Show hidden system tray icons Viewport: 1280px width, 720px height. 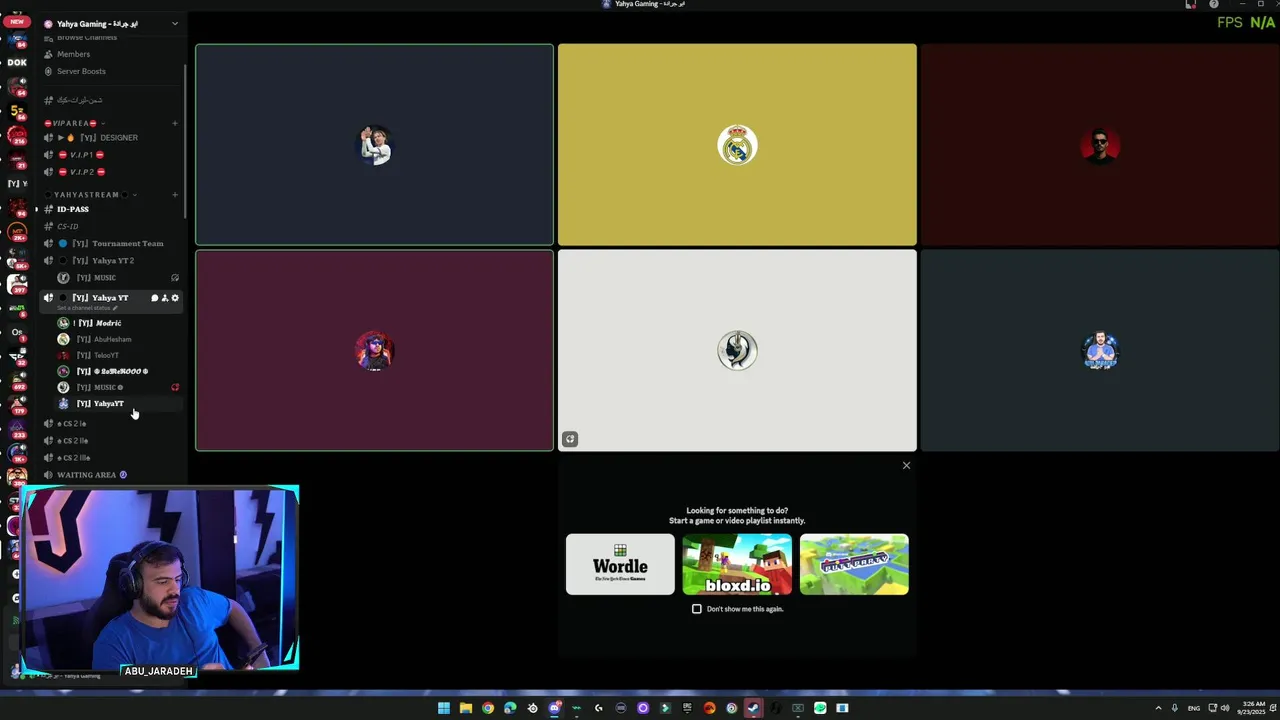1159,708
